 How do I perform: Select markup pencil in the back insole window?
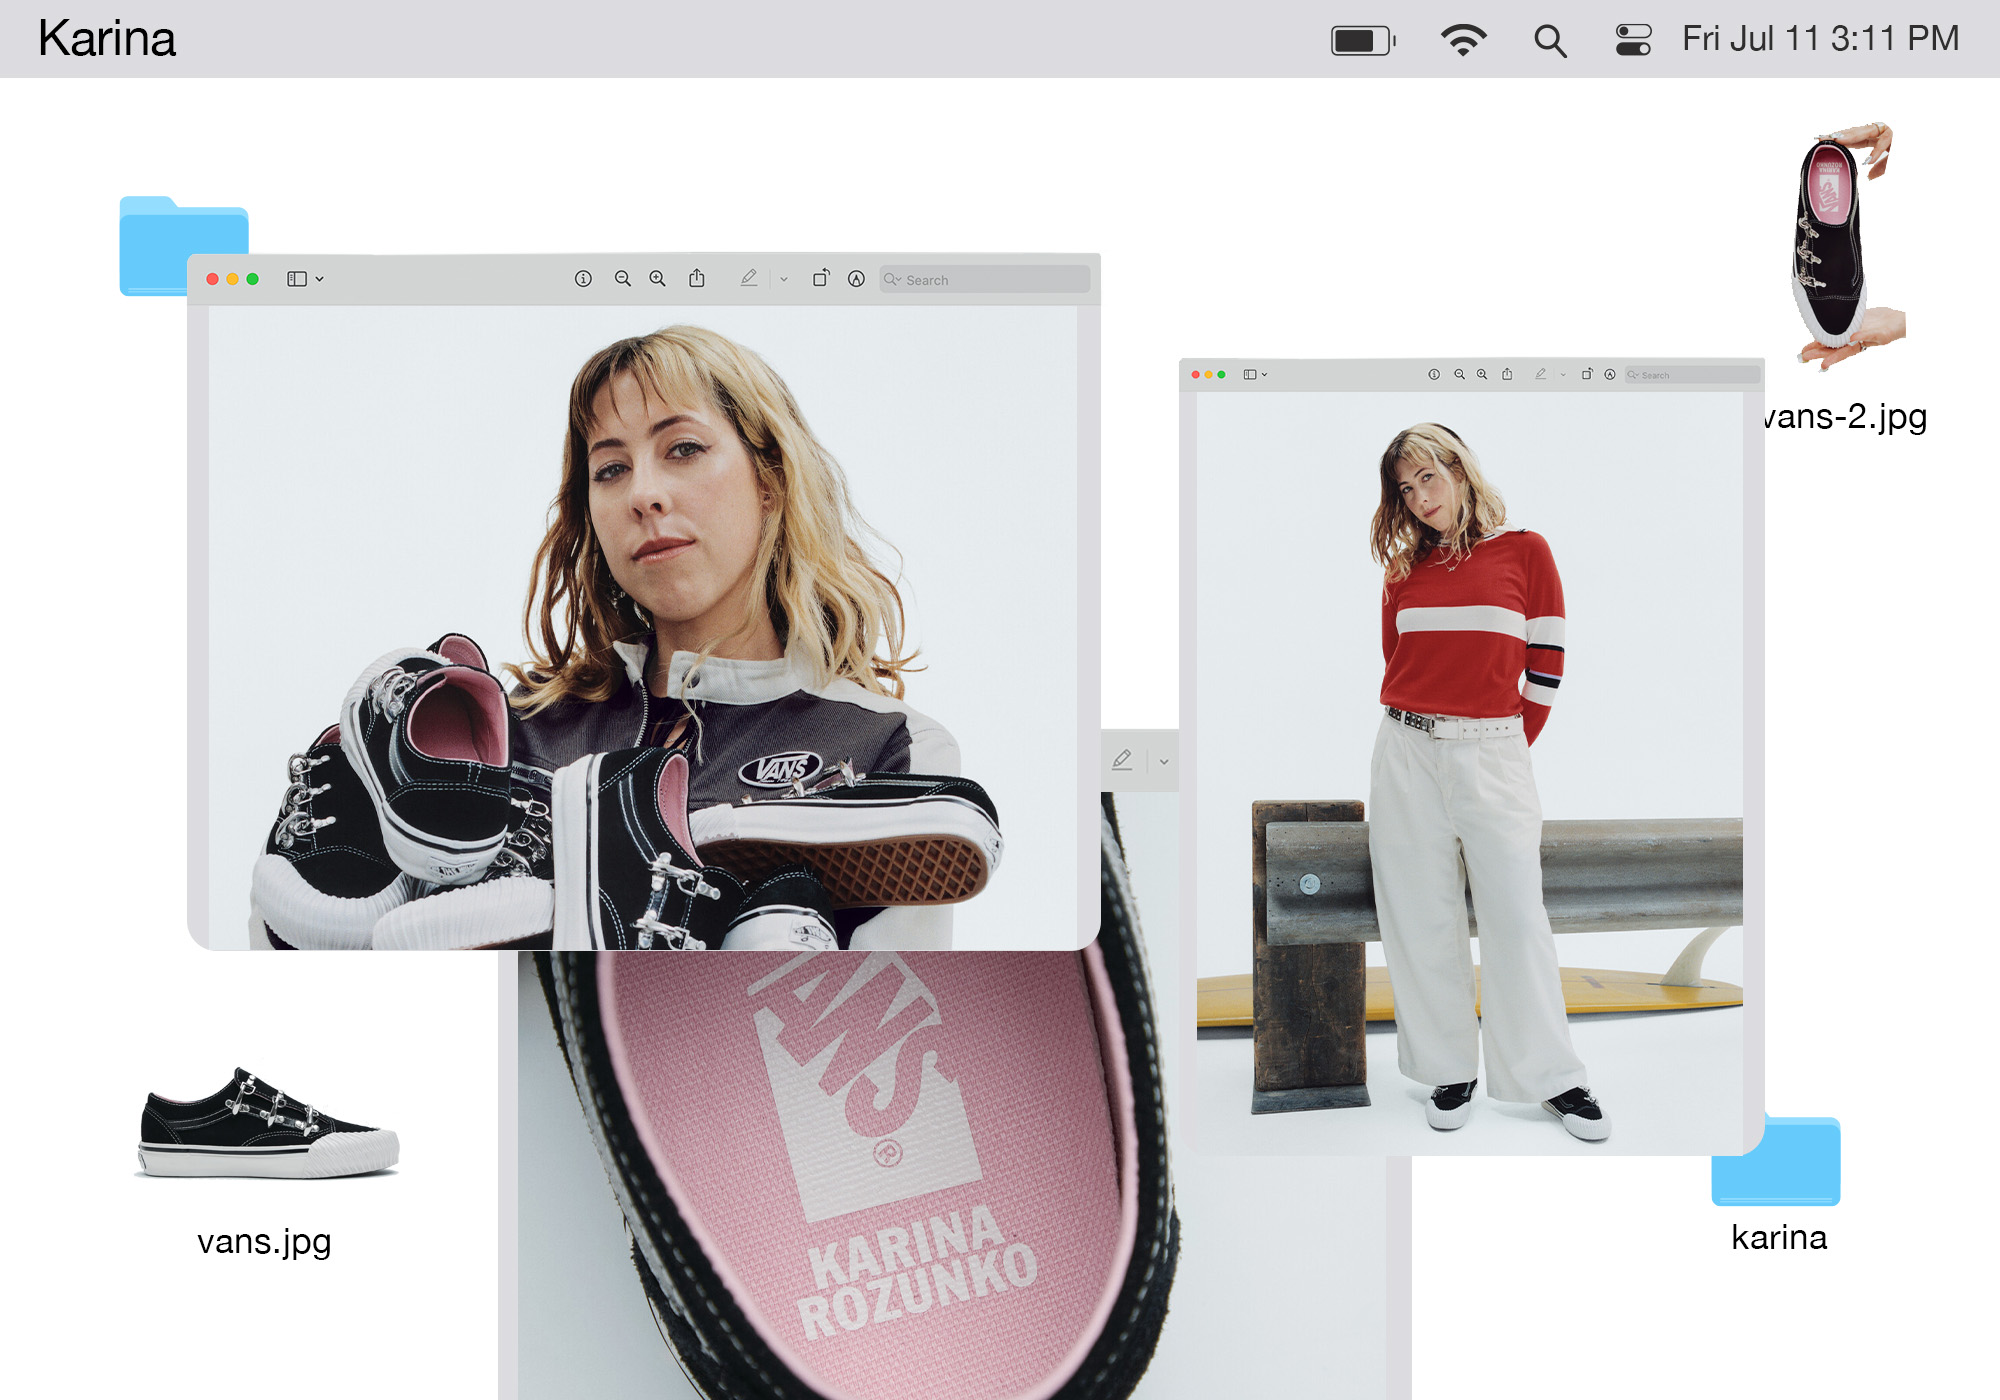pyautogui.click(x=1122, y=760)
